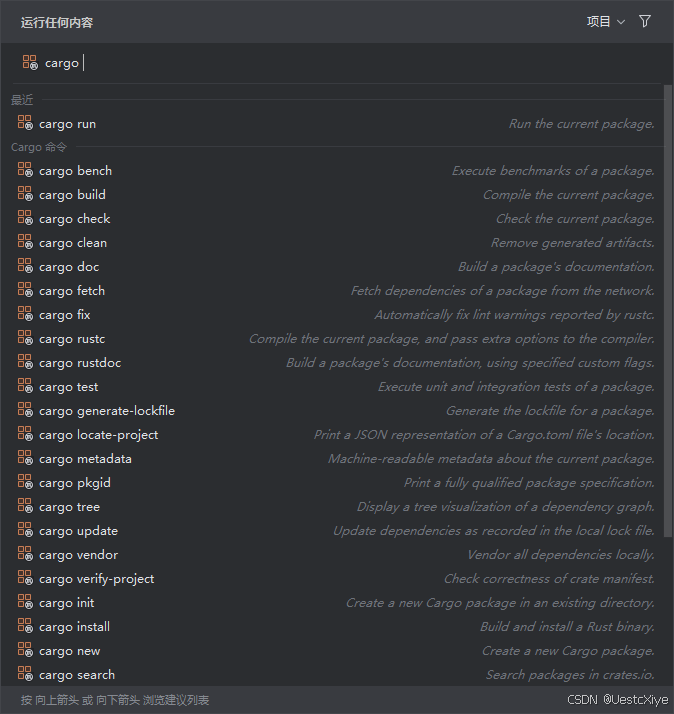The width and height of the screenshot is (674, 714).
Task: Click the filter funnel icon
Action: pyautogui.click(x=644, y=21)
